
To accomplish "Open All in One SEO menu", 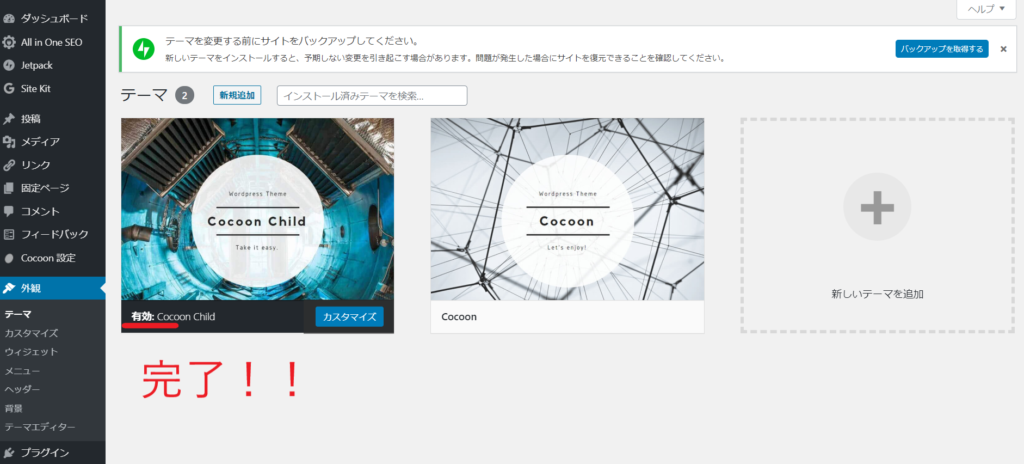I will pyautogui.click(x=53, y=42).
